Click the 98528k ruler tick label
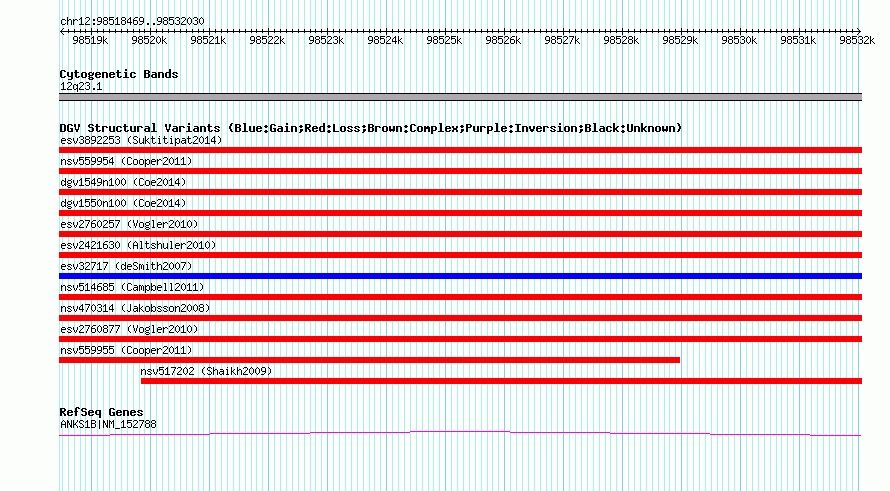 pos(622,40)
